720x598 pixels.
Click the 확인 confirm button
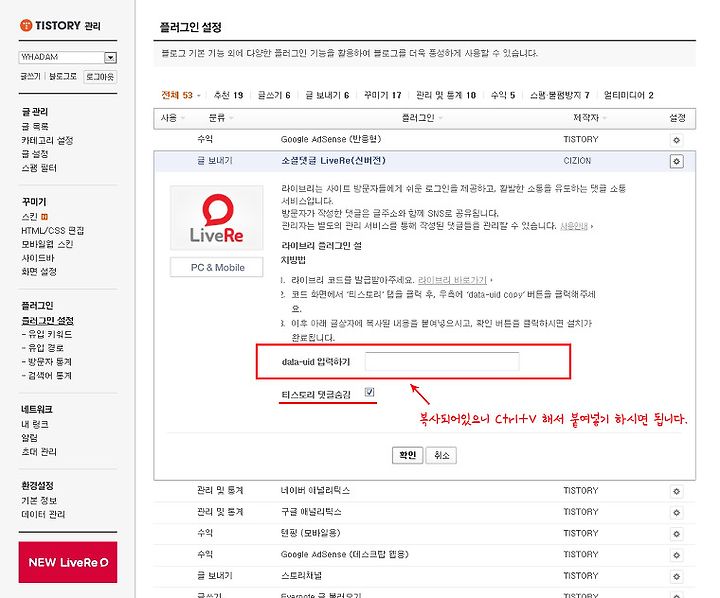pyautogui.click(x=407, y=455)
